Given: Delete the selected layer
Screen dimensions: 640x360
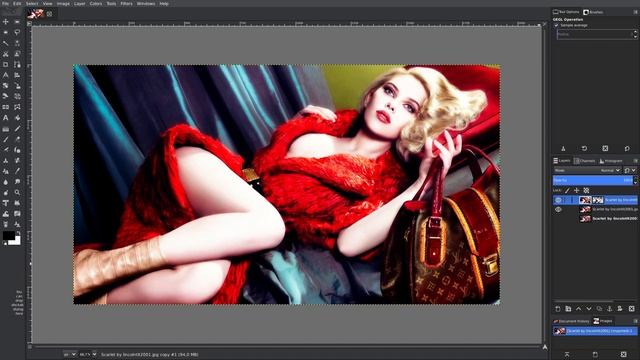Looking at the screenshot, I should click(631, 309).
